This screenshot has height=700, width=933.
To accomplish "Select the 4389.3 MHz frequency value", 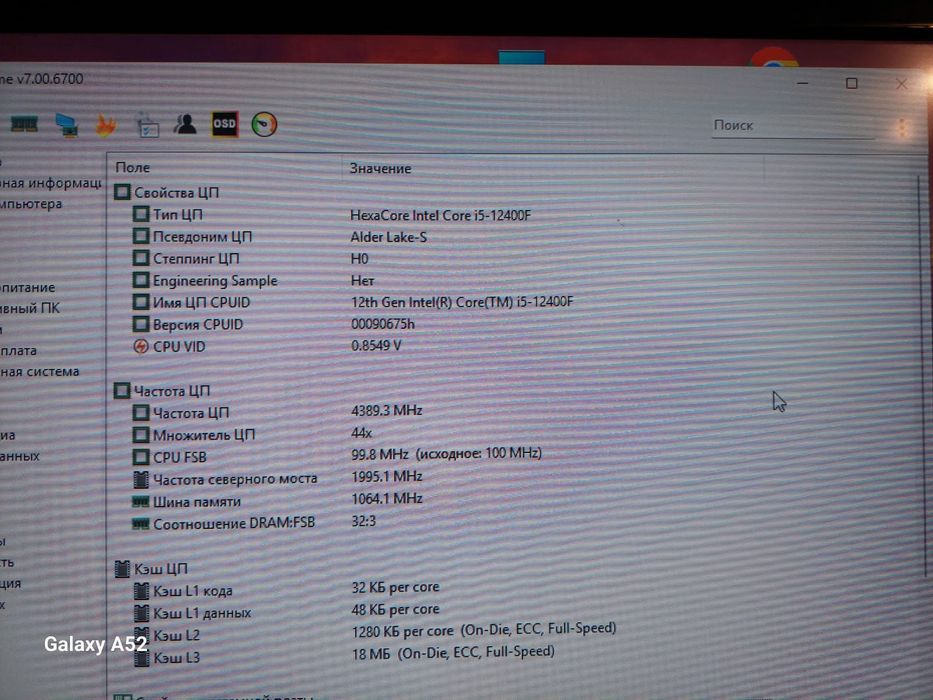I will click(x=387, y=410).
